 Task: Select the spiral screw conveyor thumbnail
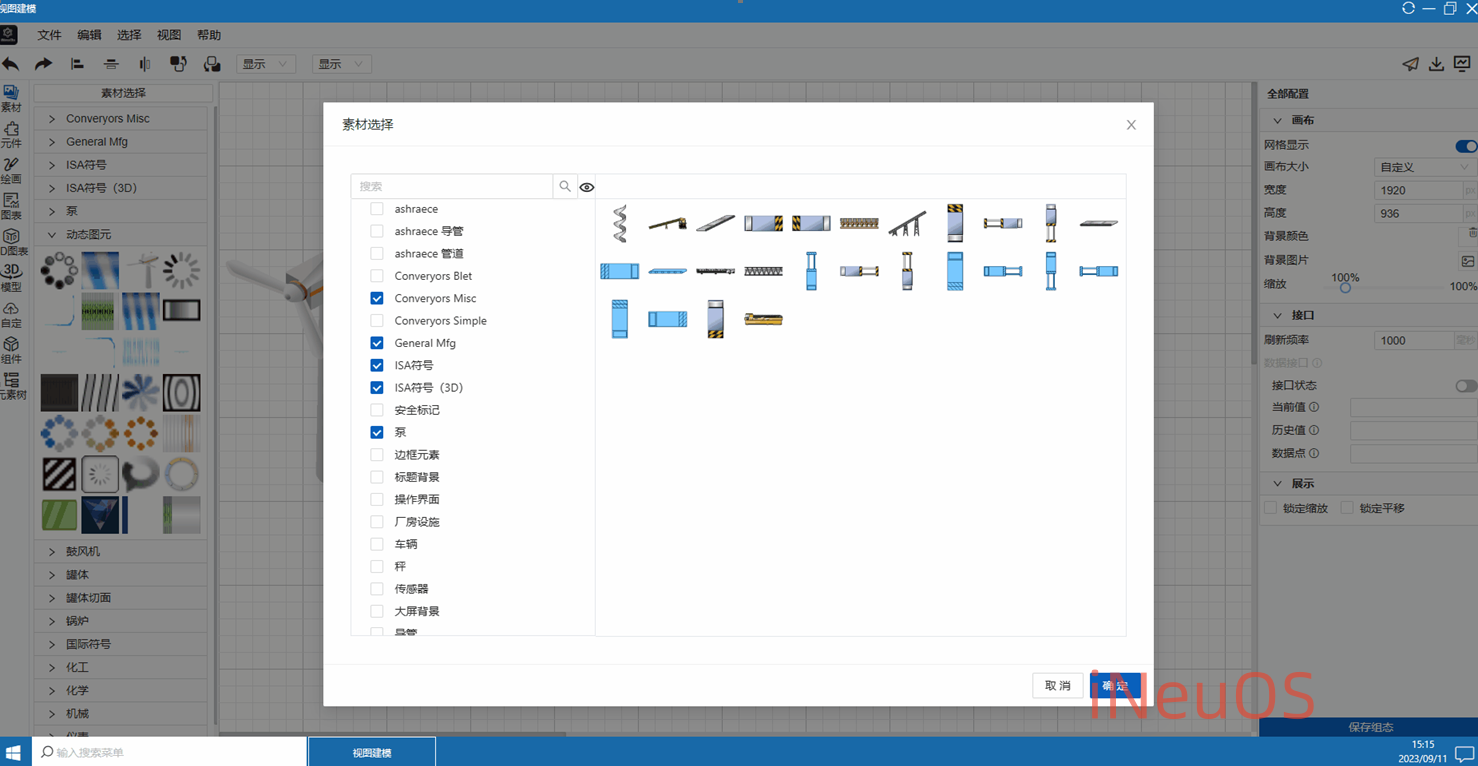pos(620,223)
